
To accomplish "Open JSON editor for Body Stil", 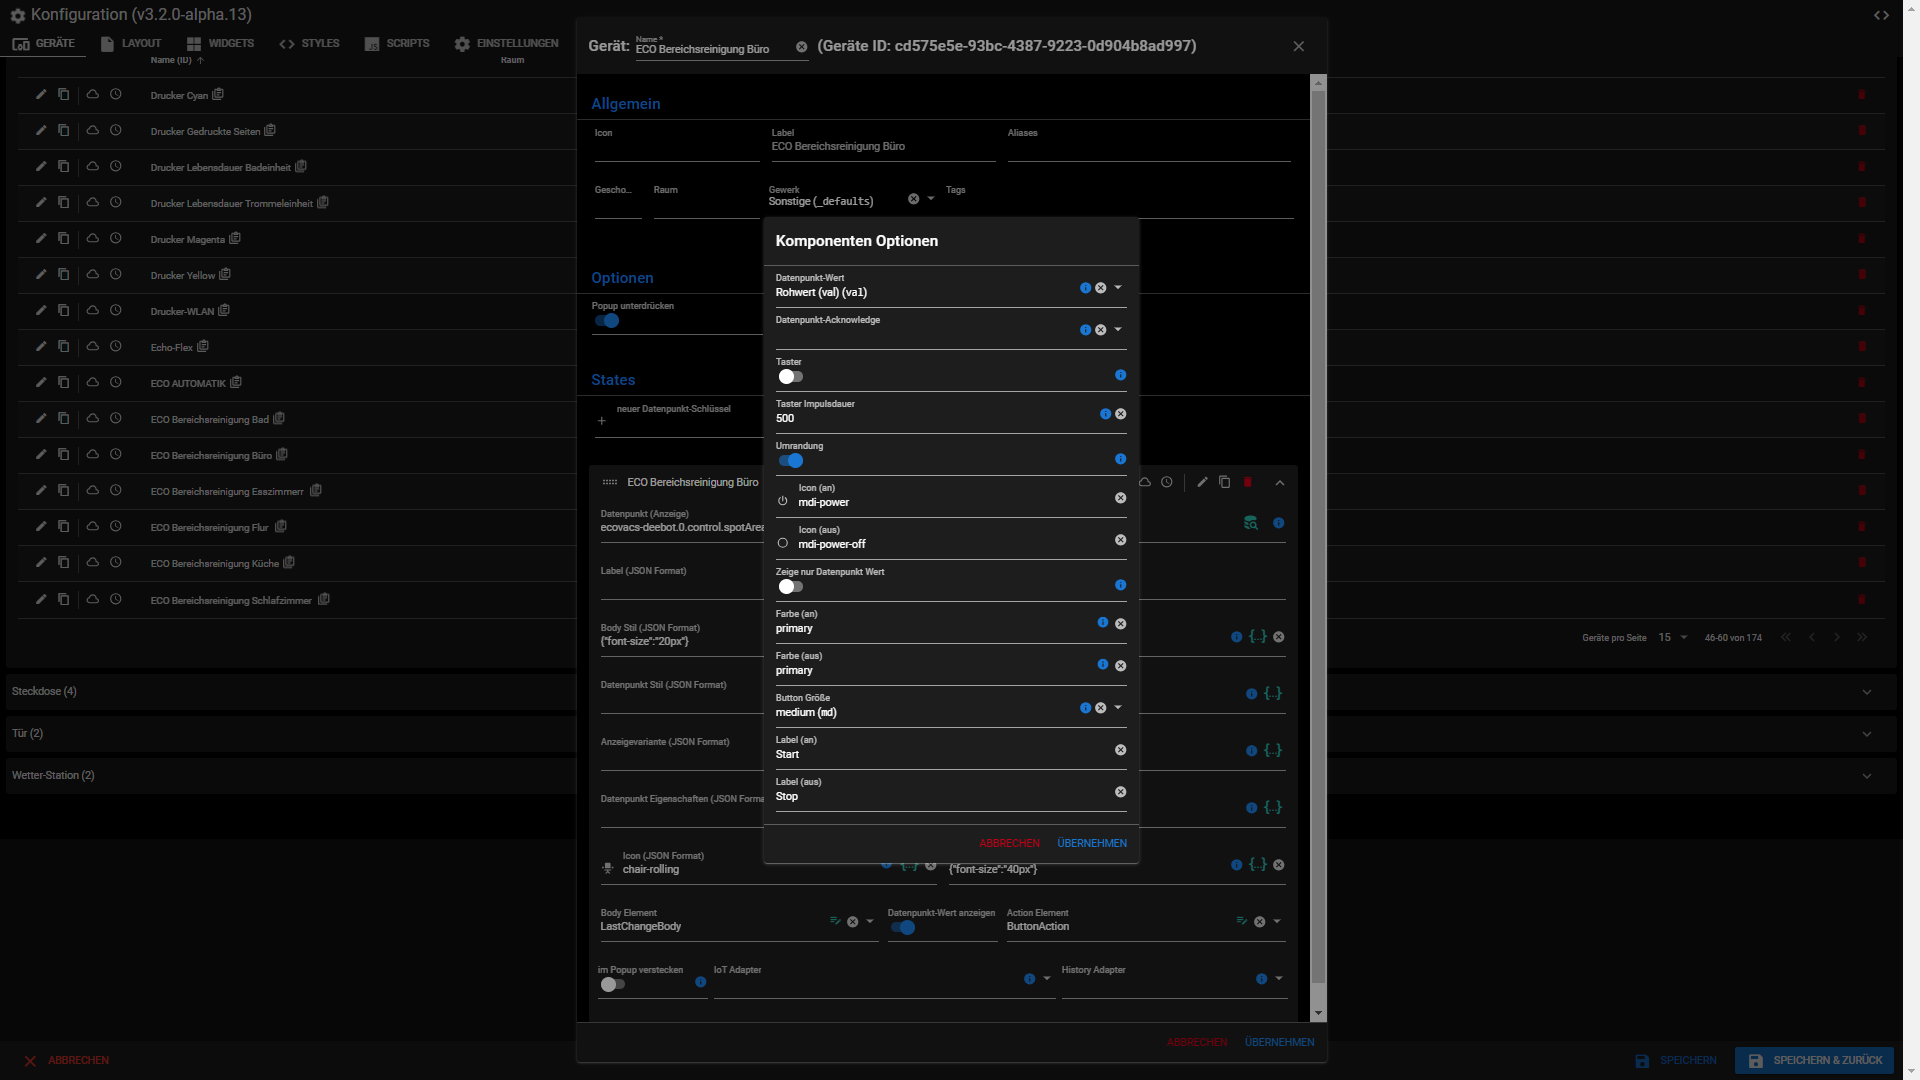I will (x=1258, y=637).
